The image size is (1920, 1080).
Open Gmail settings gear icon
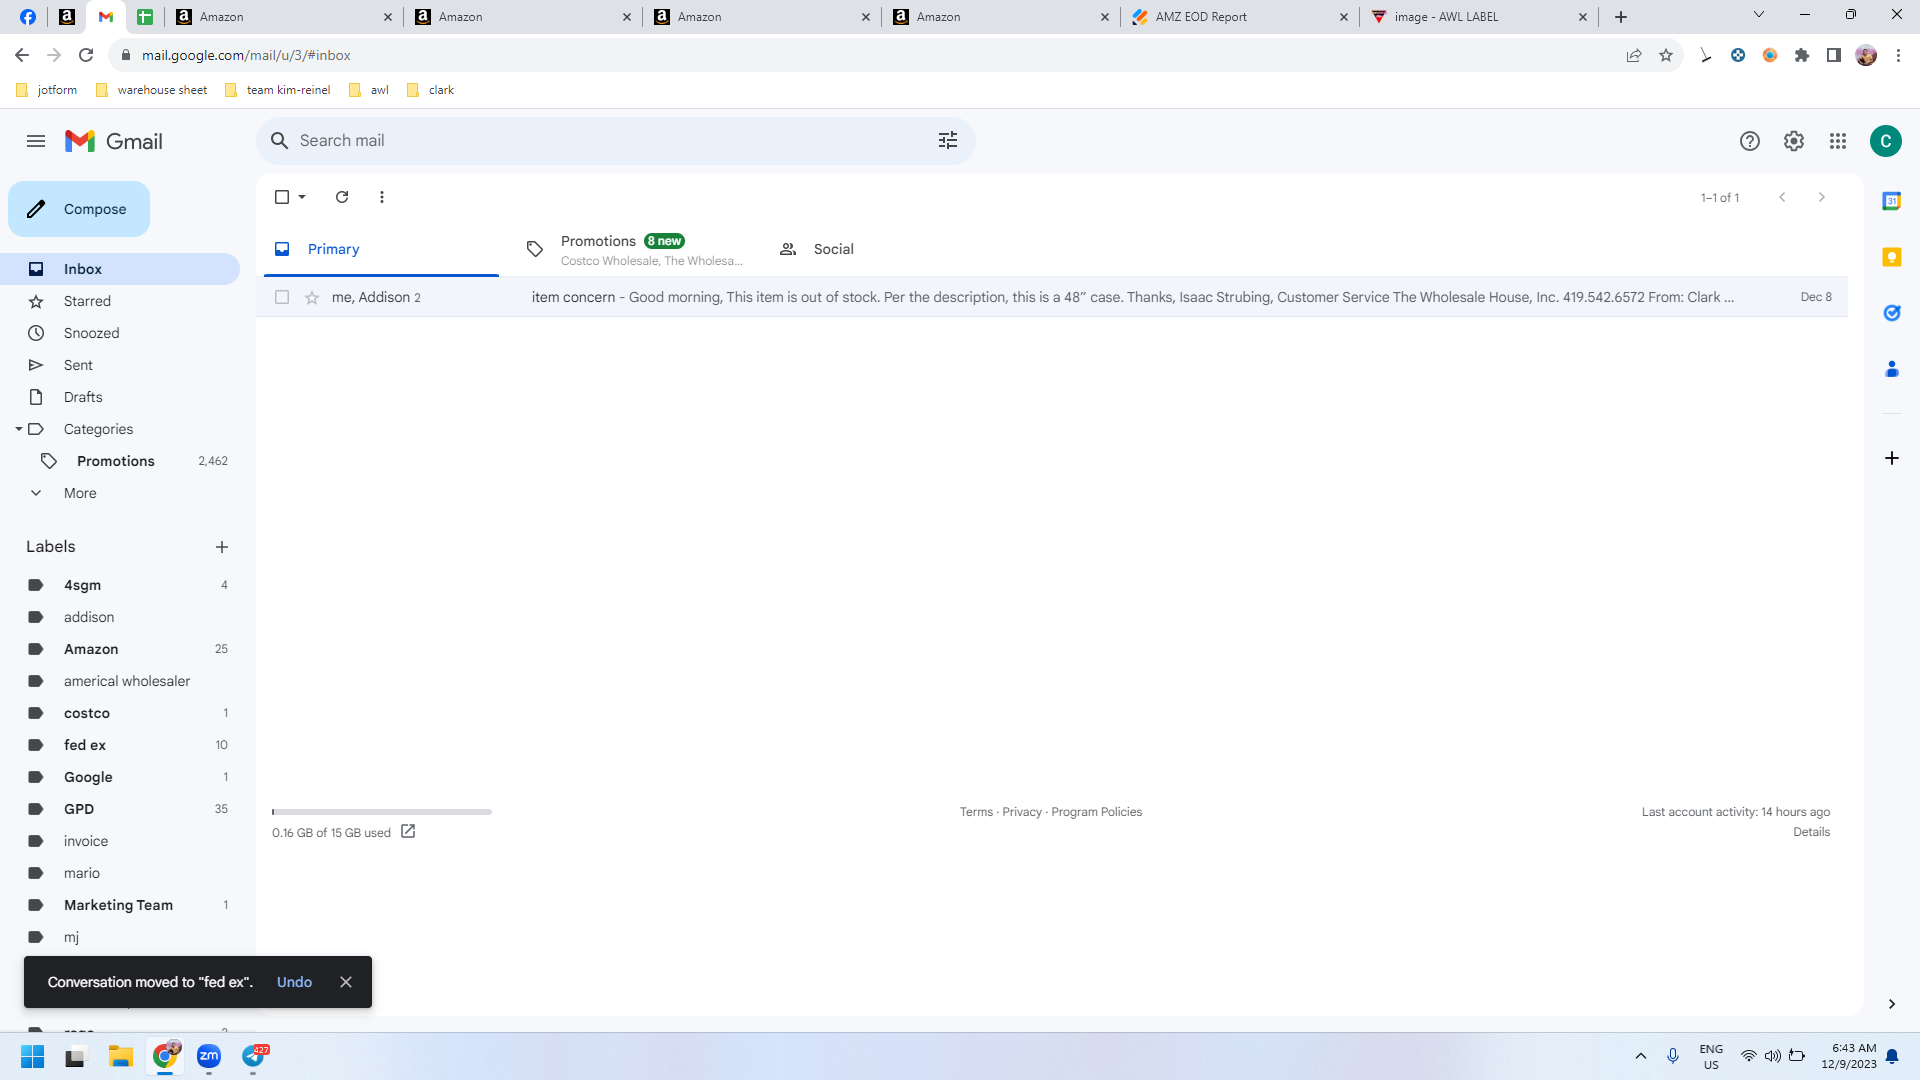pyautogui.click(x=1794, y=141)
